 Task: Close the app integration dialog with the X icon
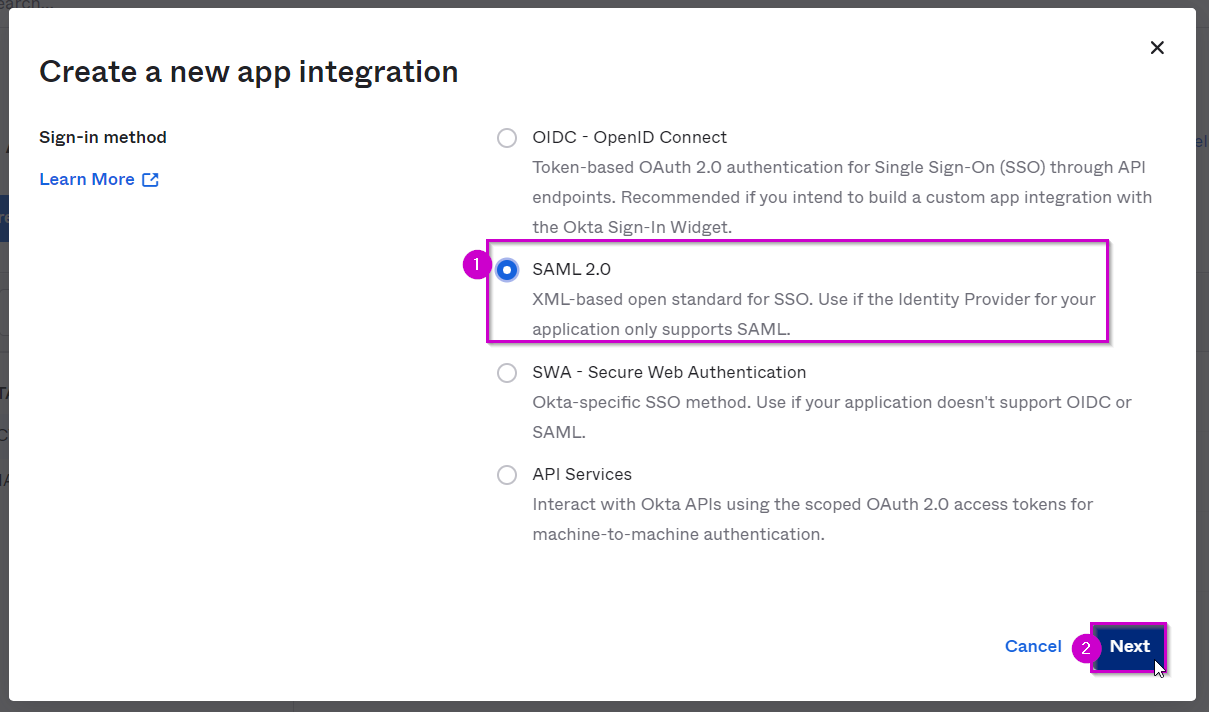click(x=1157, y=48)
